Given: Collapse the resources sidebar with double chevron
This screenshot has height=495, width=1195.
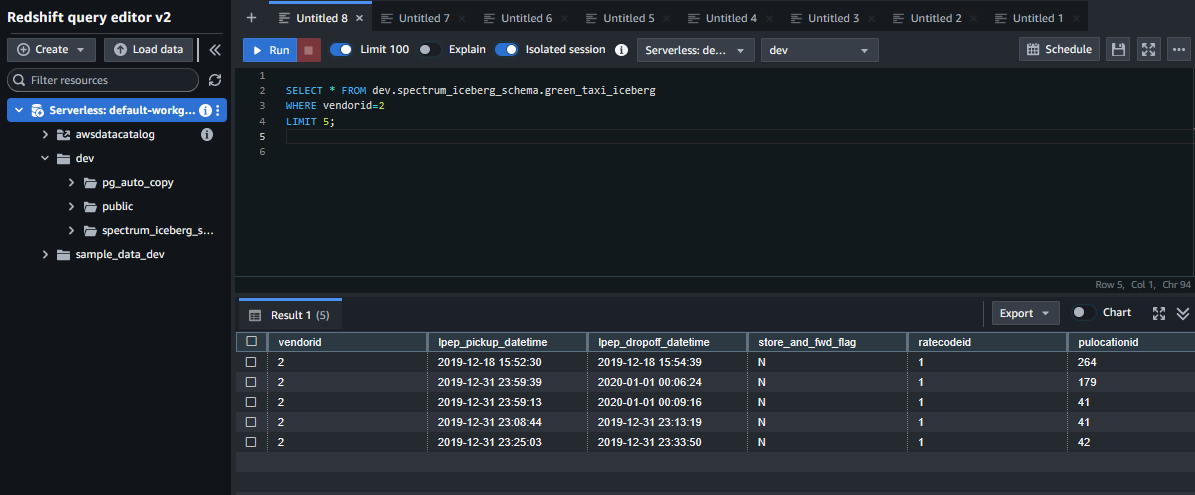Looking at the screenshot, I should pyautogui.click(x=215, y=50).
